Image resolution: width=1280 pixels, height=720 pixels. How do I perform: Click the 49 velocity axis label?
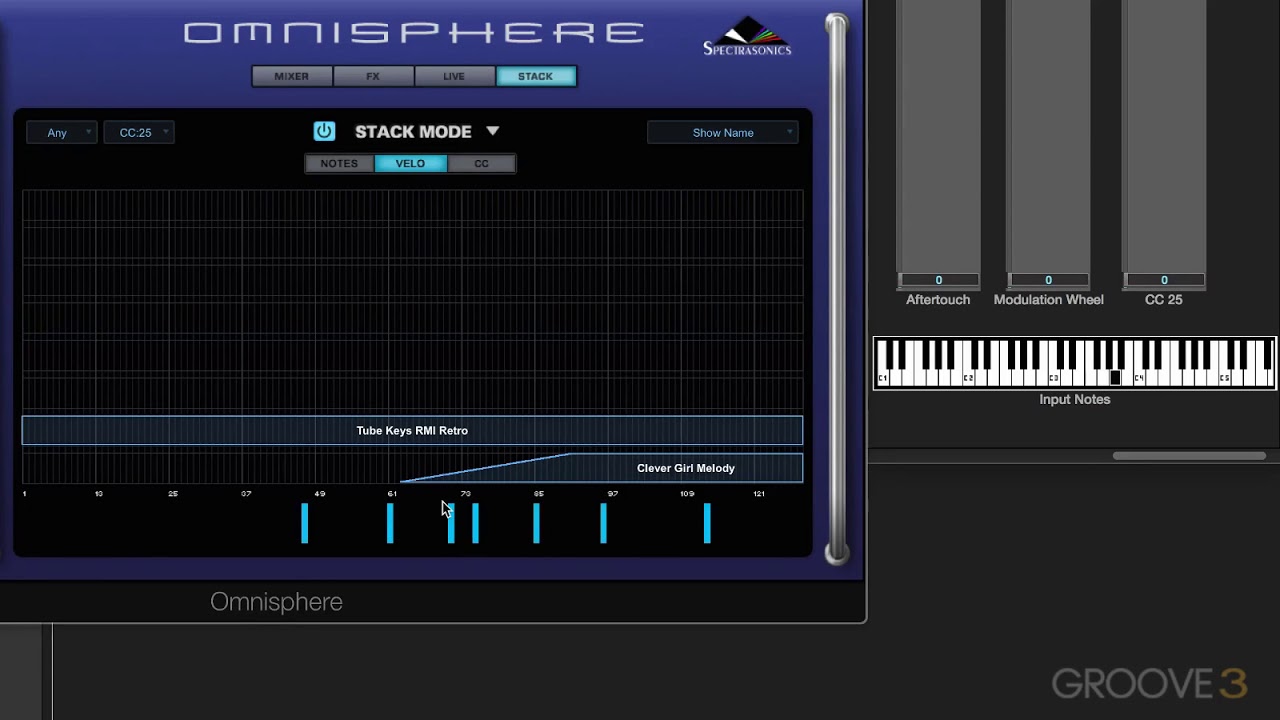click(x=320, y=493)
